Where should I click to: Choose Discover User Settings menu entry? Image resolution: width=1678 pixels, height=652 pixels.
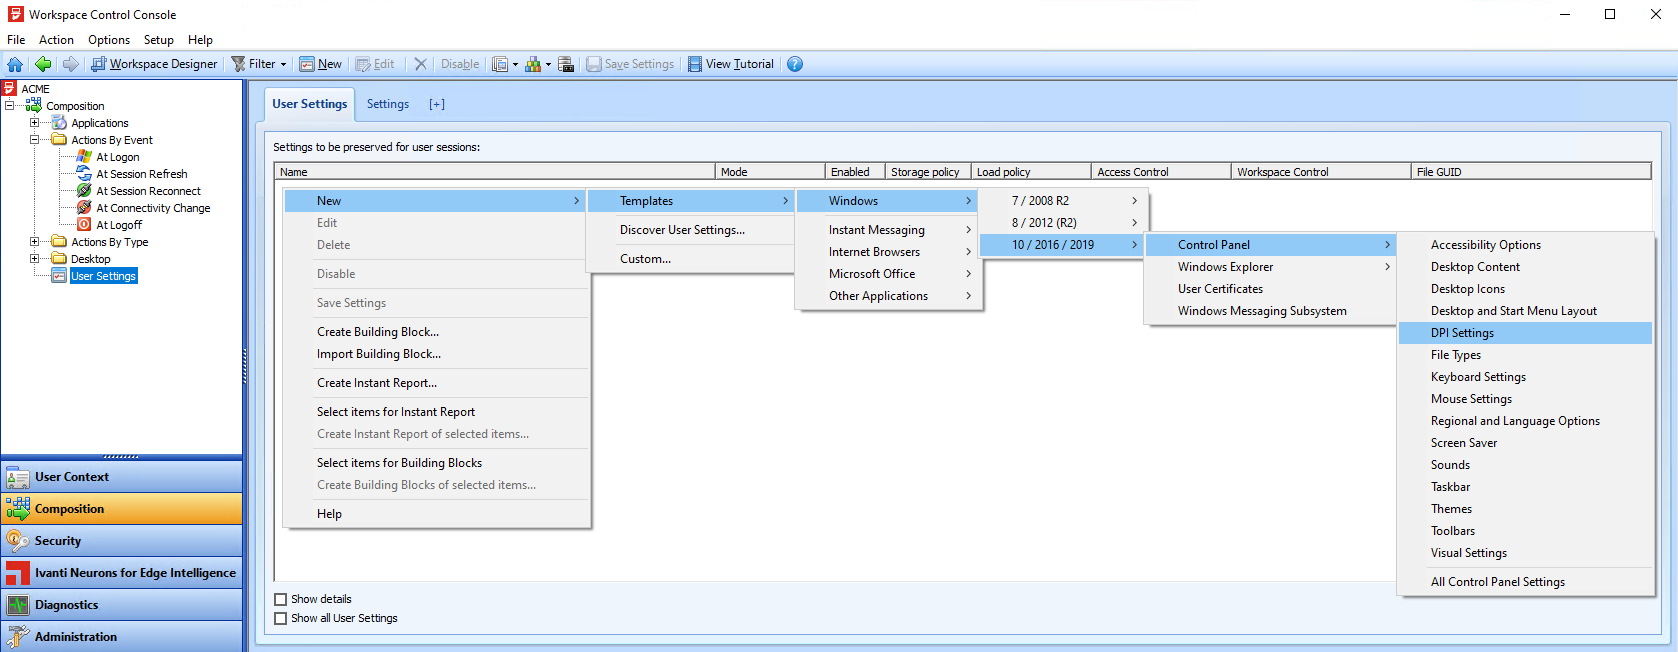pyautogui.click(x=682, y=230)
